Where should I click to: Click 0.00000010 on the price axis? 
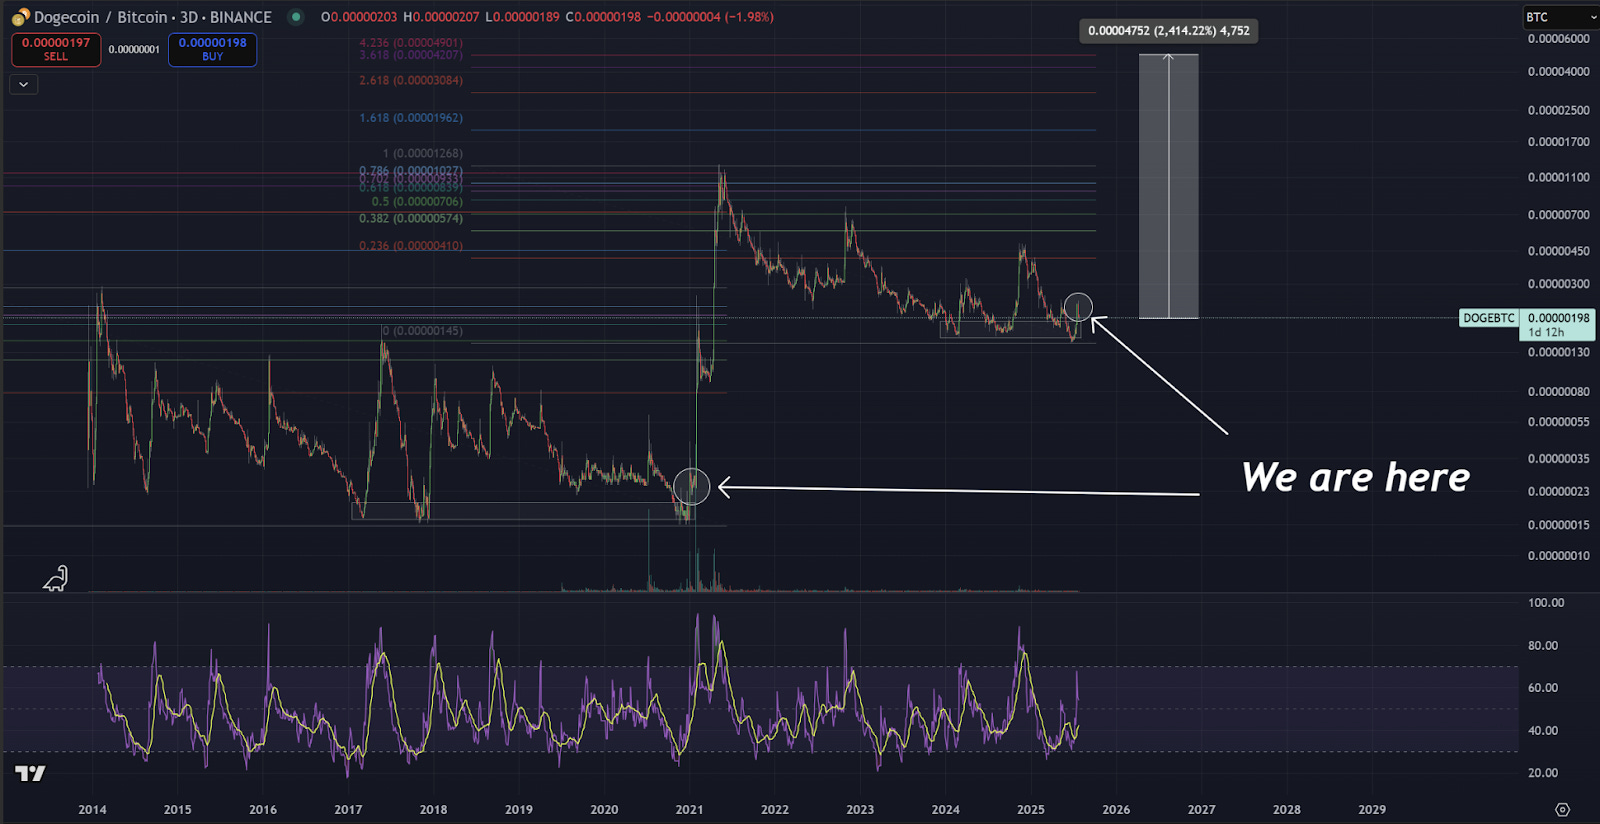[1558, 556]
